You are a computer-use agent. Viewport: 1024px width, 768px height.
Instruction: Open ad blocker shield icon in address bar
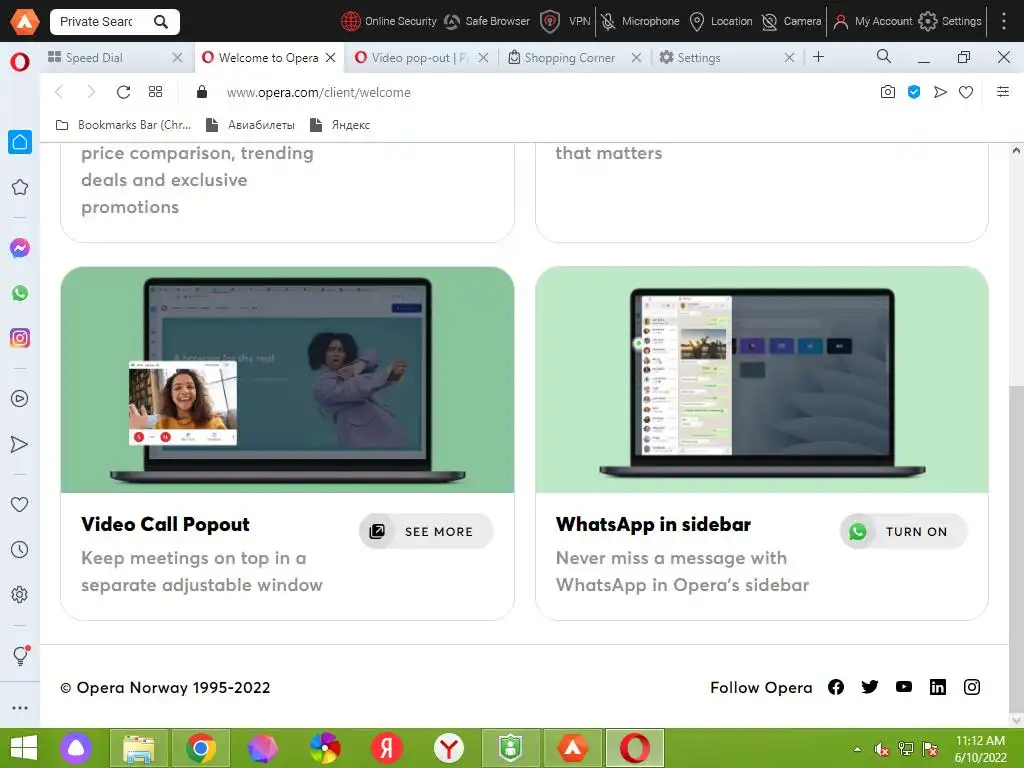(x=914, y=92)
